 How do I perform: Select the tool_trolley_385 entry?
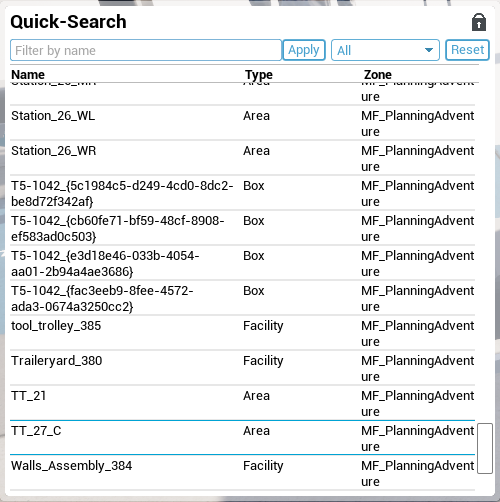[x=242, y=333]
